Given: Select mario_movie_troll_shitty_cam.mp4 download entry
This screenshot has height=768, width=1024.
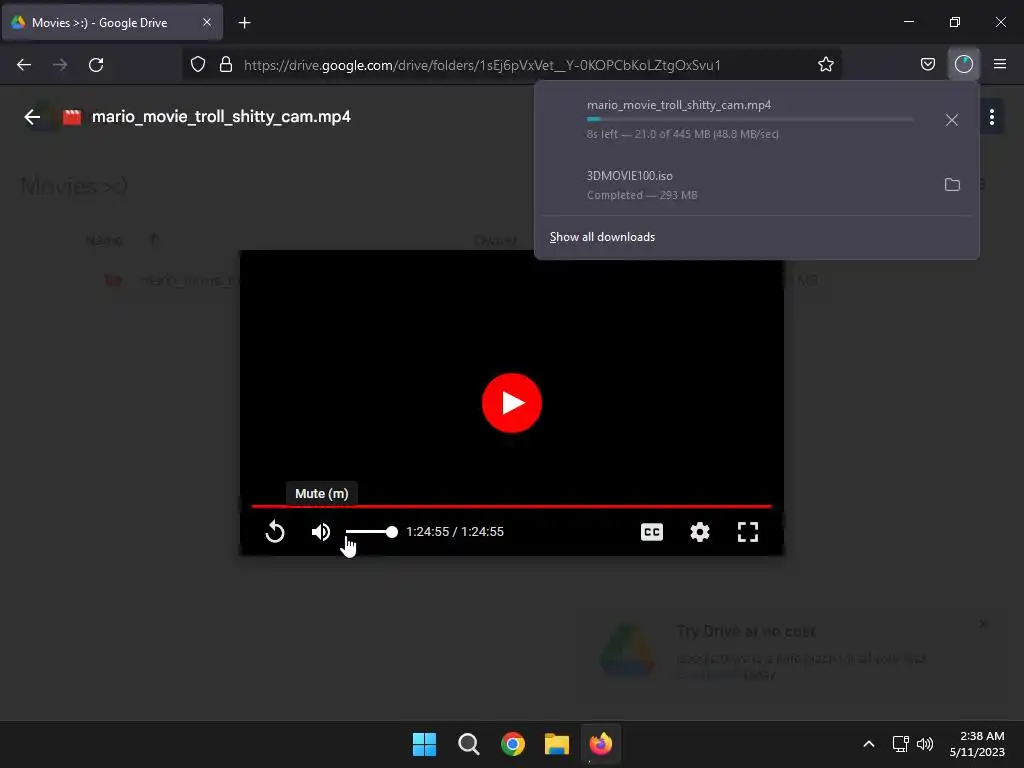Looking at the screenshot, I should [x=756, y=119].
